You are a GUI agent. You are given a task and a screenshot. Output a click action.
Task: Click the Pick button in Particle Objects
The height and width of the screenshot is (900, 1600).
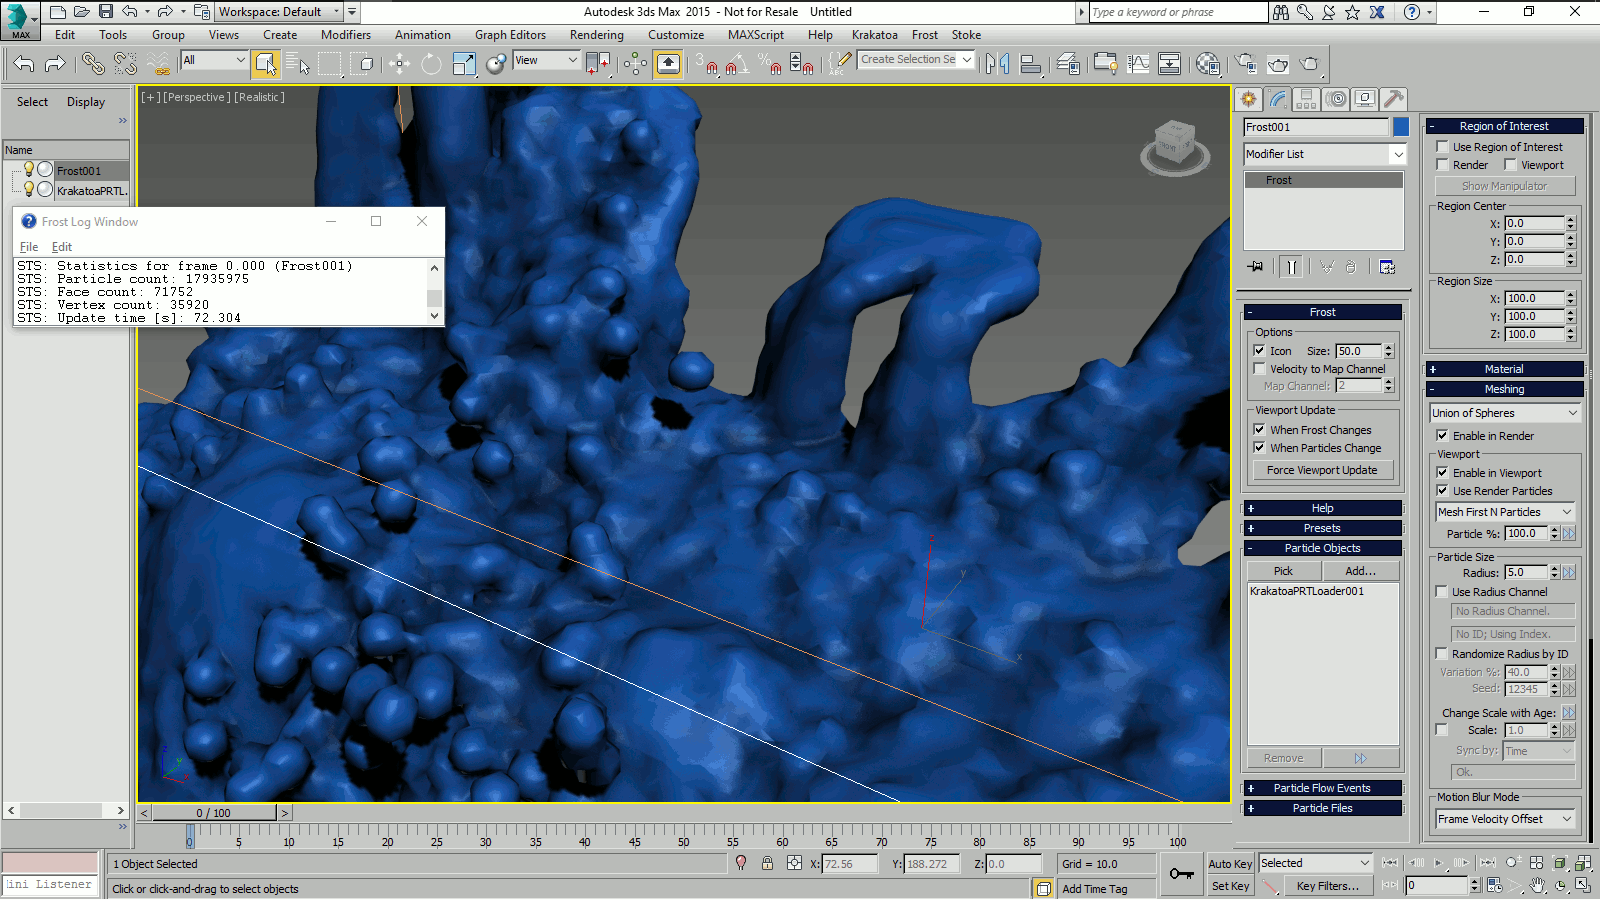[1284, 571]
